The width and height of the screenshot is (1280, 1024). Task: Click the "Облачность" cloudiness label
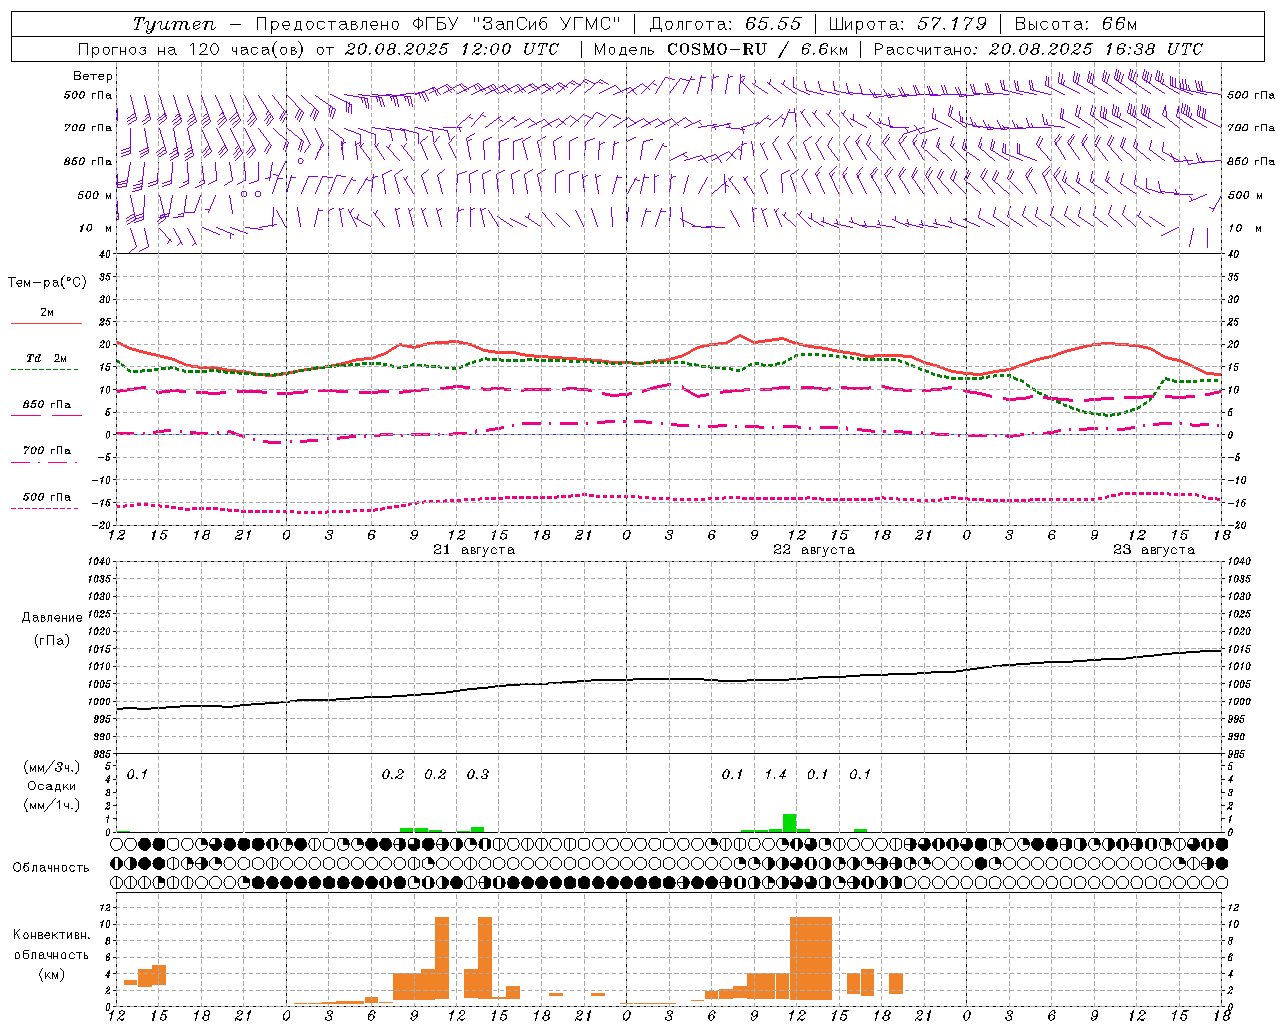[51, 868]
